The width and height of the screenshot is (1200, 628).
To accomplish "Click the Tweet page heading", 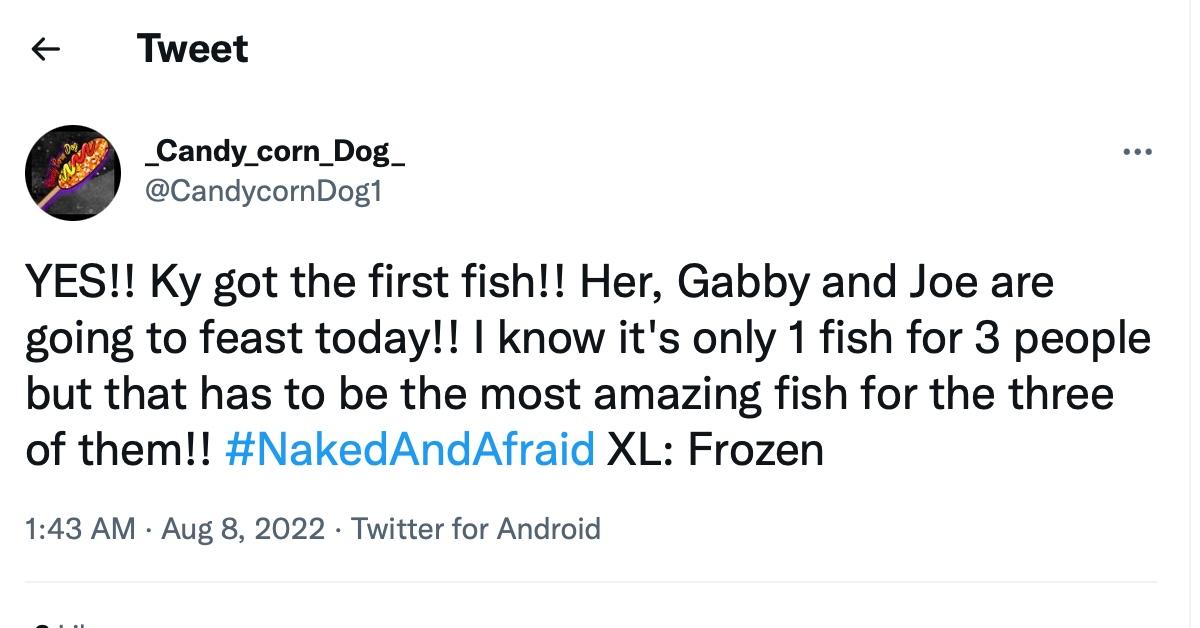I will point(192,49).
